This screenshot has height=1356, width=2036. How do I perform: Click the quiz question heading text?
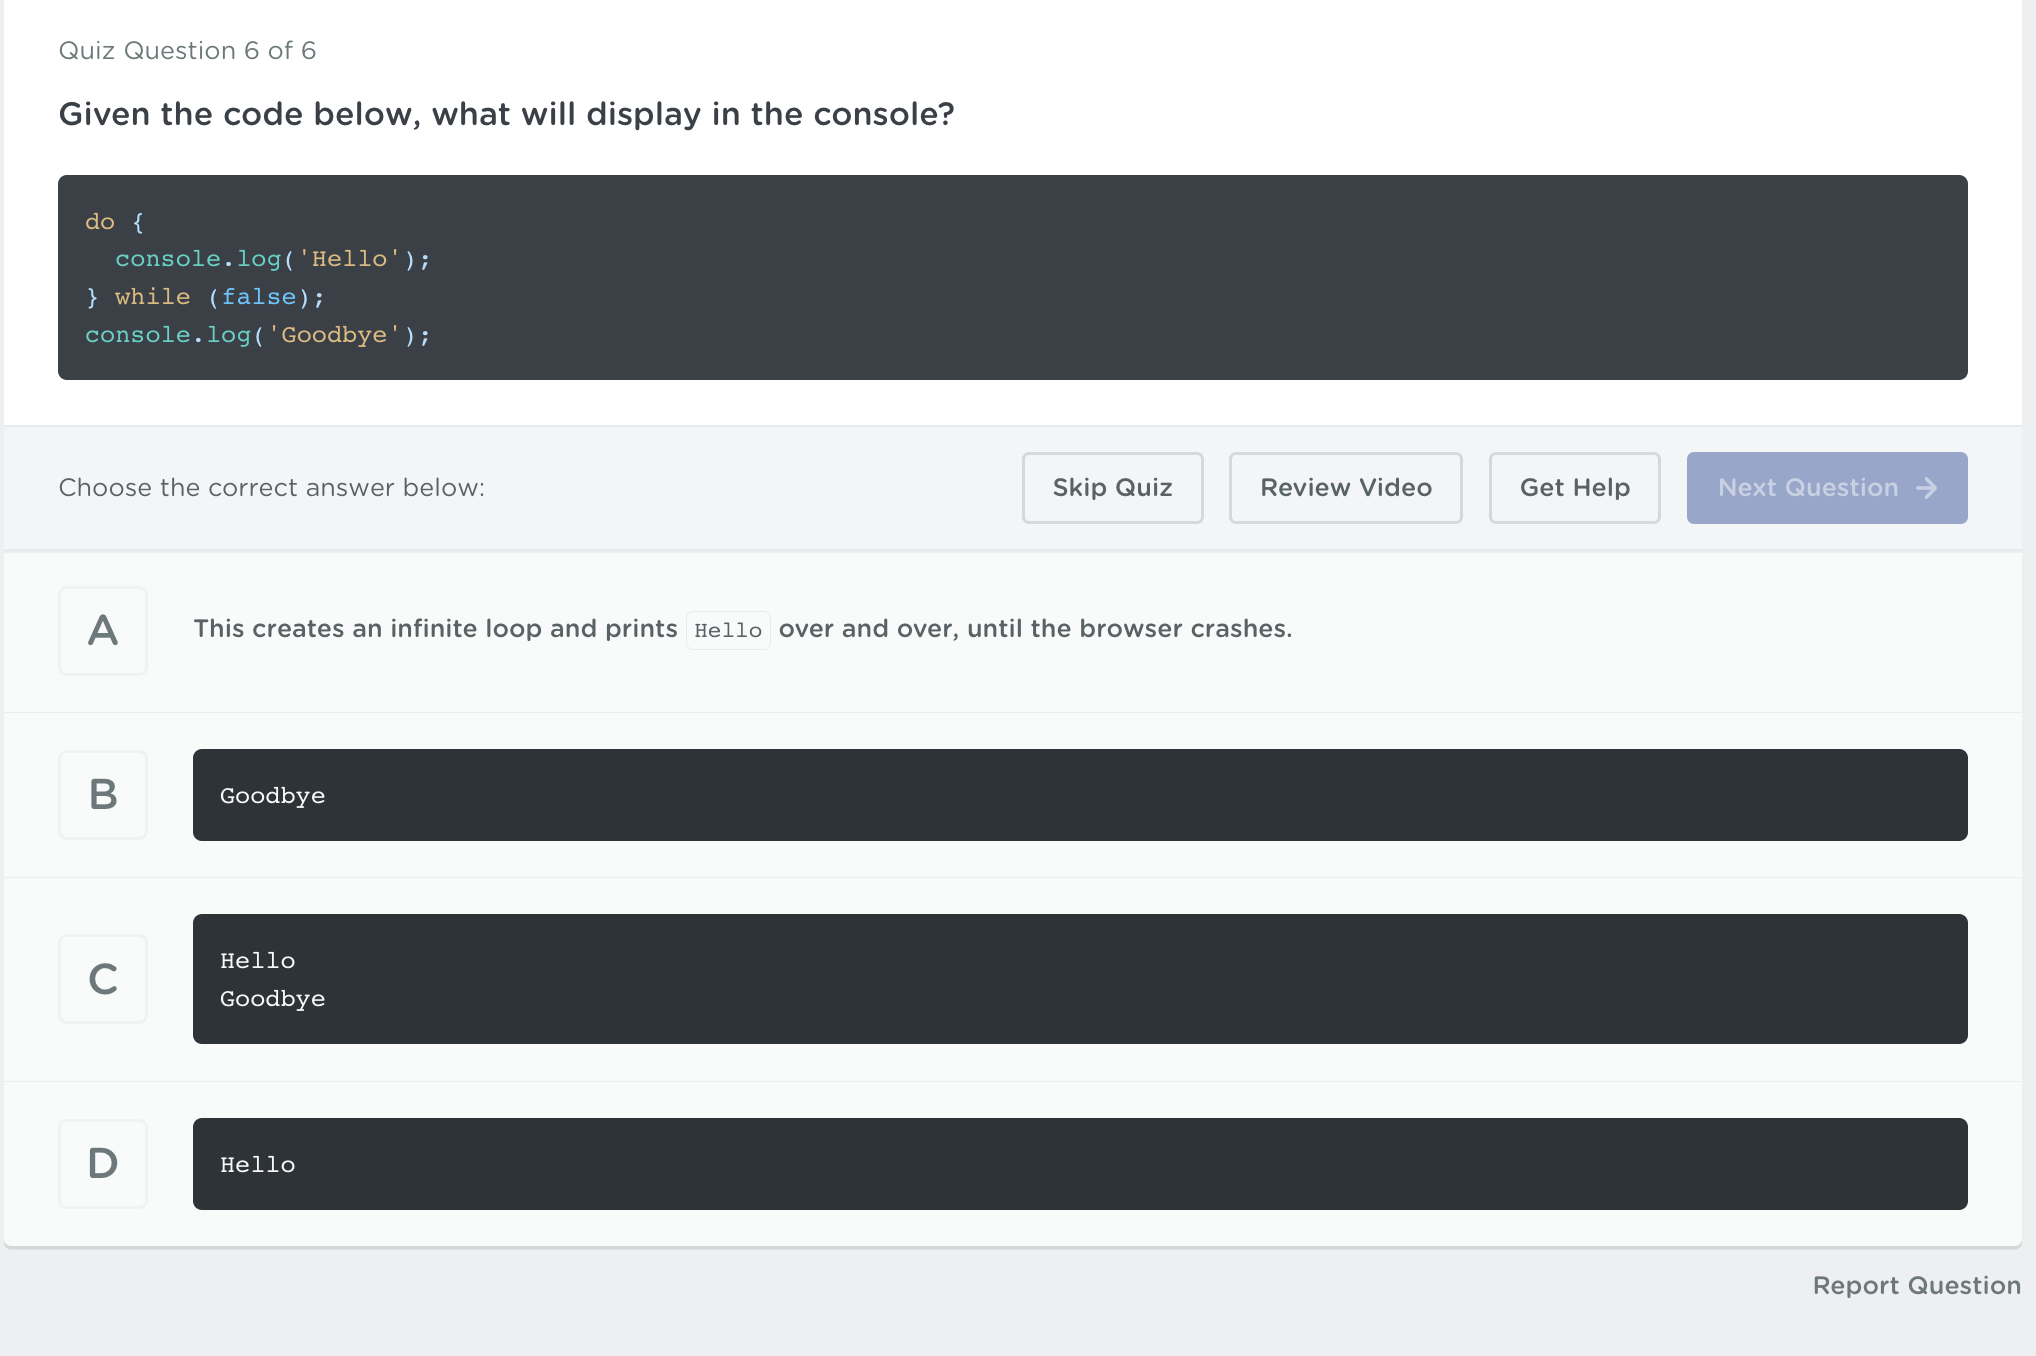pos(506,114)
